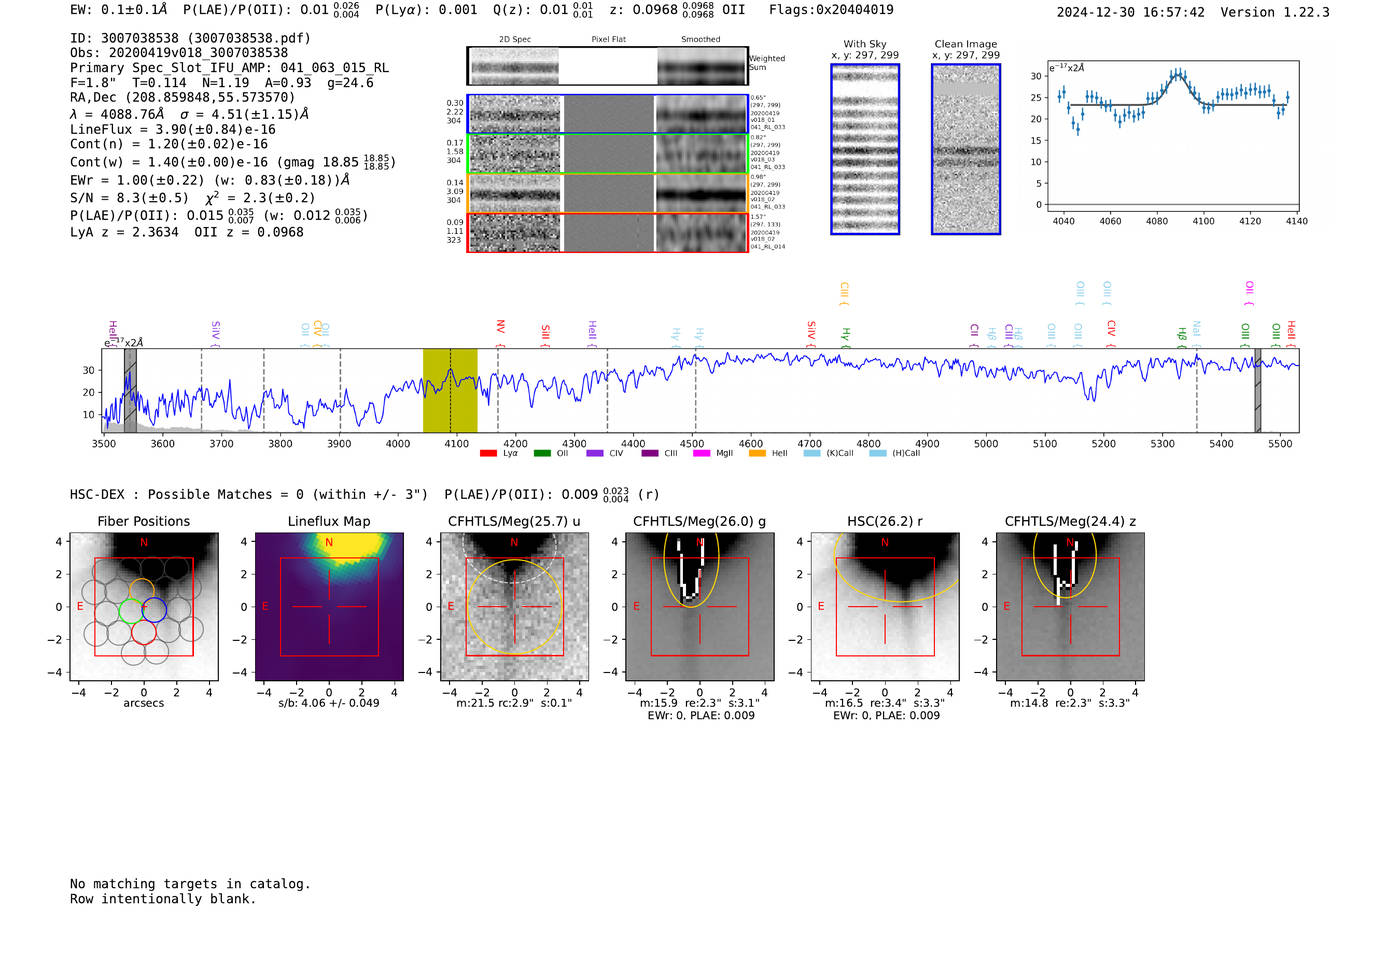Select the orange-bordered fiber cutout row

point(607,193)
